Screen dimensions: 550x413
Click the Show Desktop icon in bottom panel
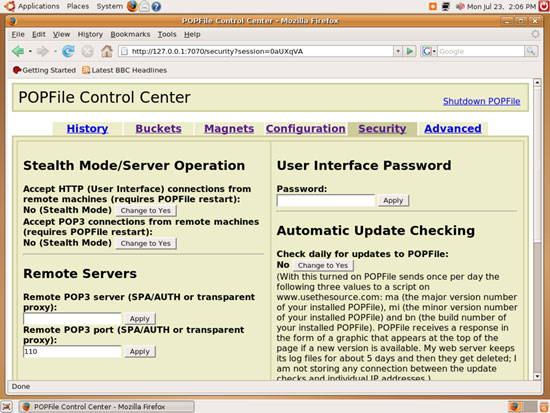pos(6,407)
